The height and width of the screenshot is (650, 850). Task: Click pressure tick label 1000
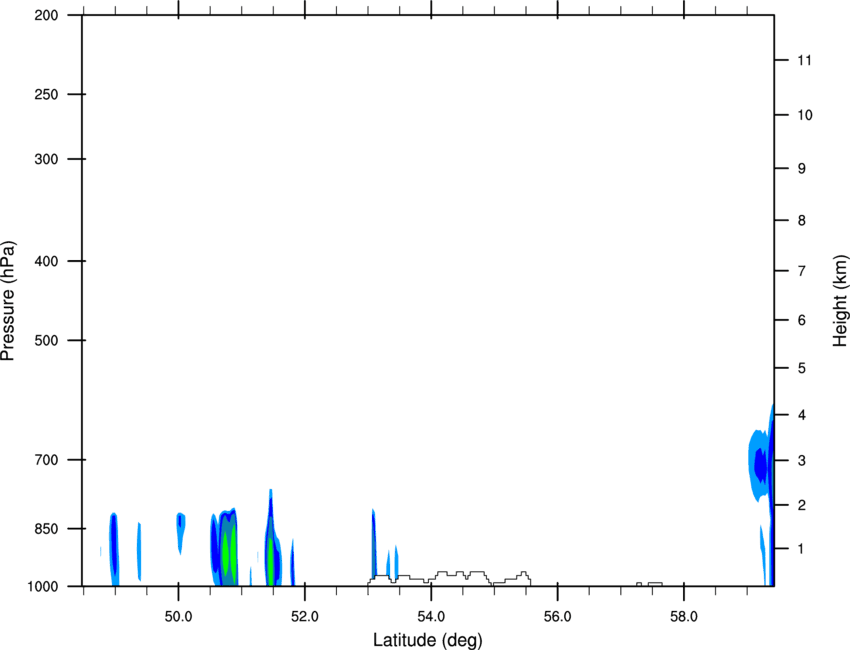(43, 587)
